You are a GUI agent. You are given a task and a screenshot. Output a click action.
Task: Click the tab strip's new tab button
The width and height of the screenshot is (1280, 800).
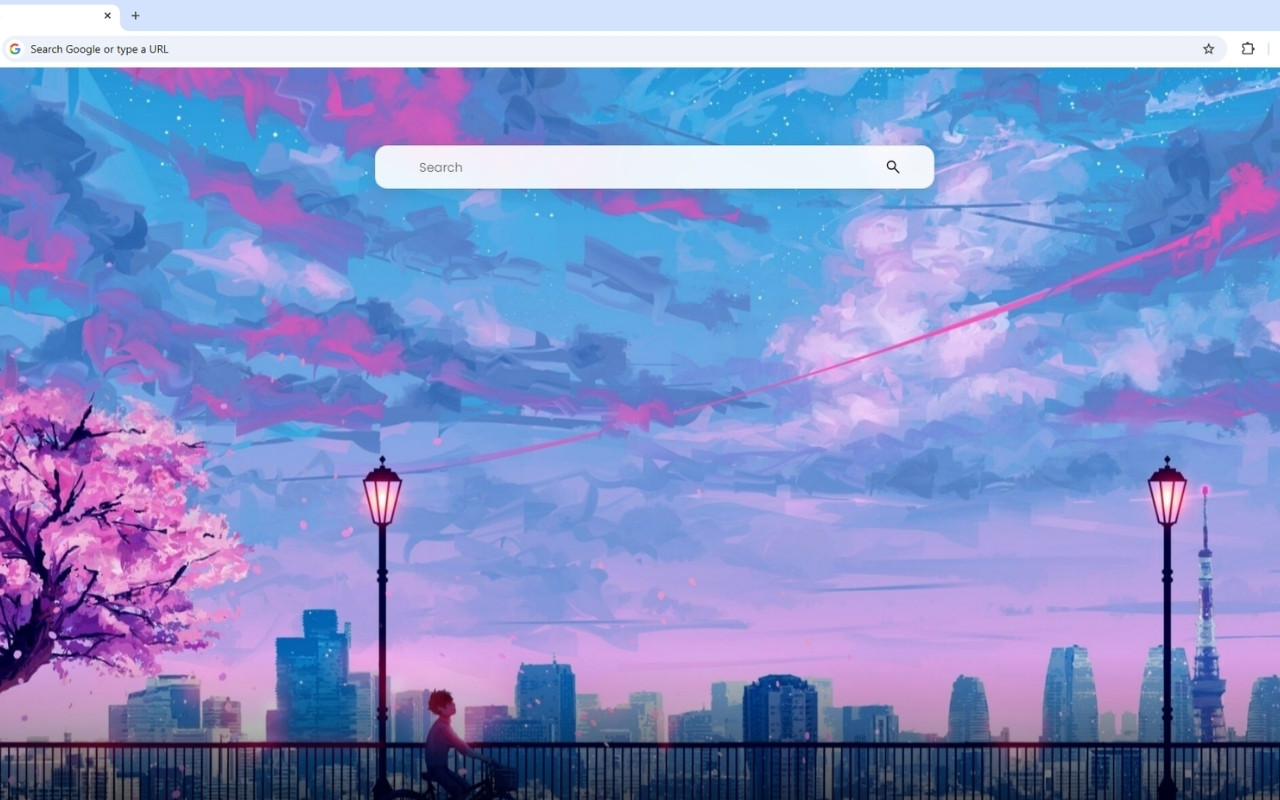coord(135,16)
